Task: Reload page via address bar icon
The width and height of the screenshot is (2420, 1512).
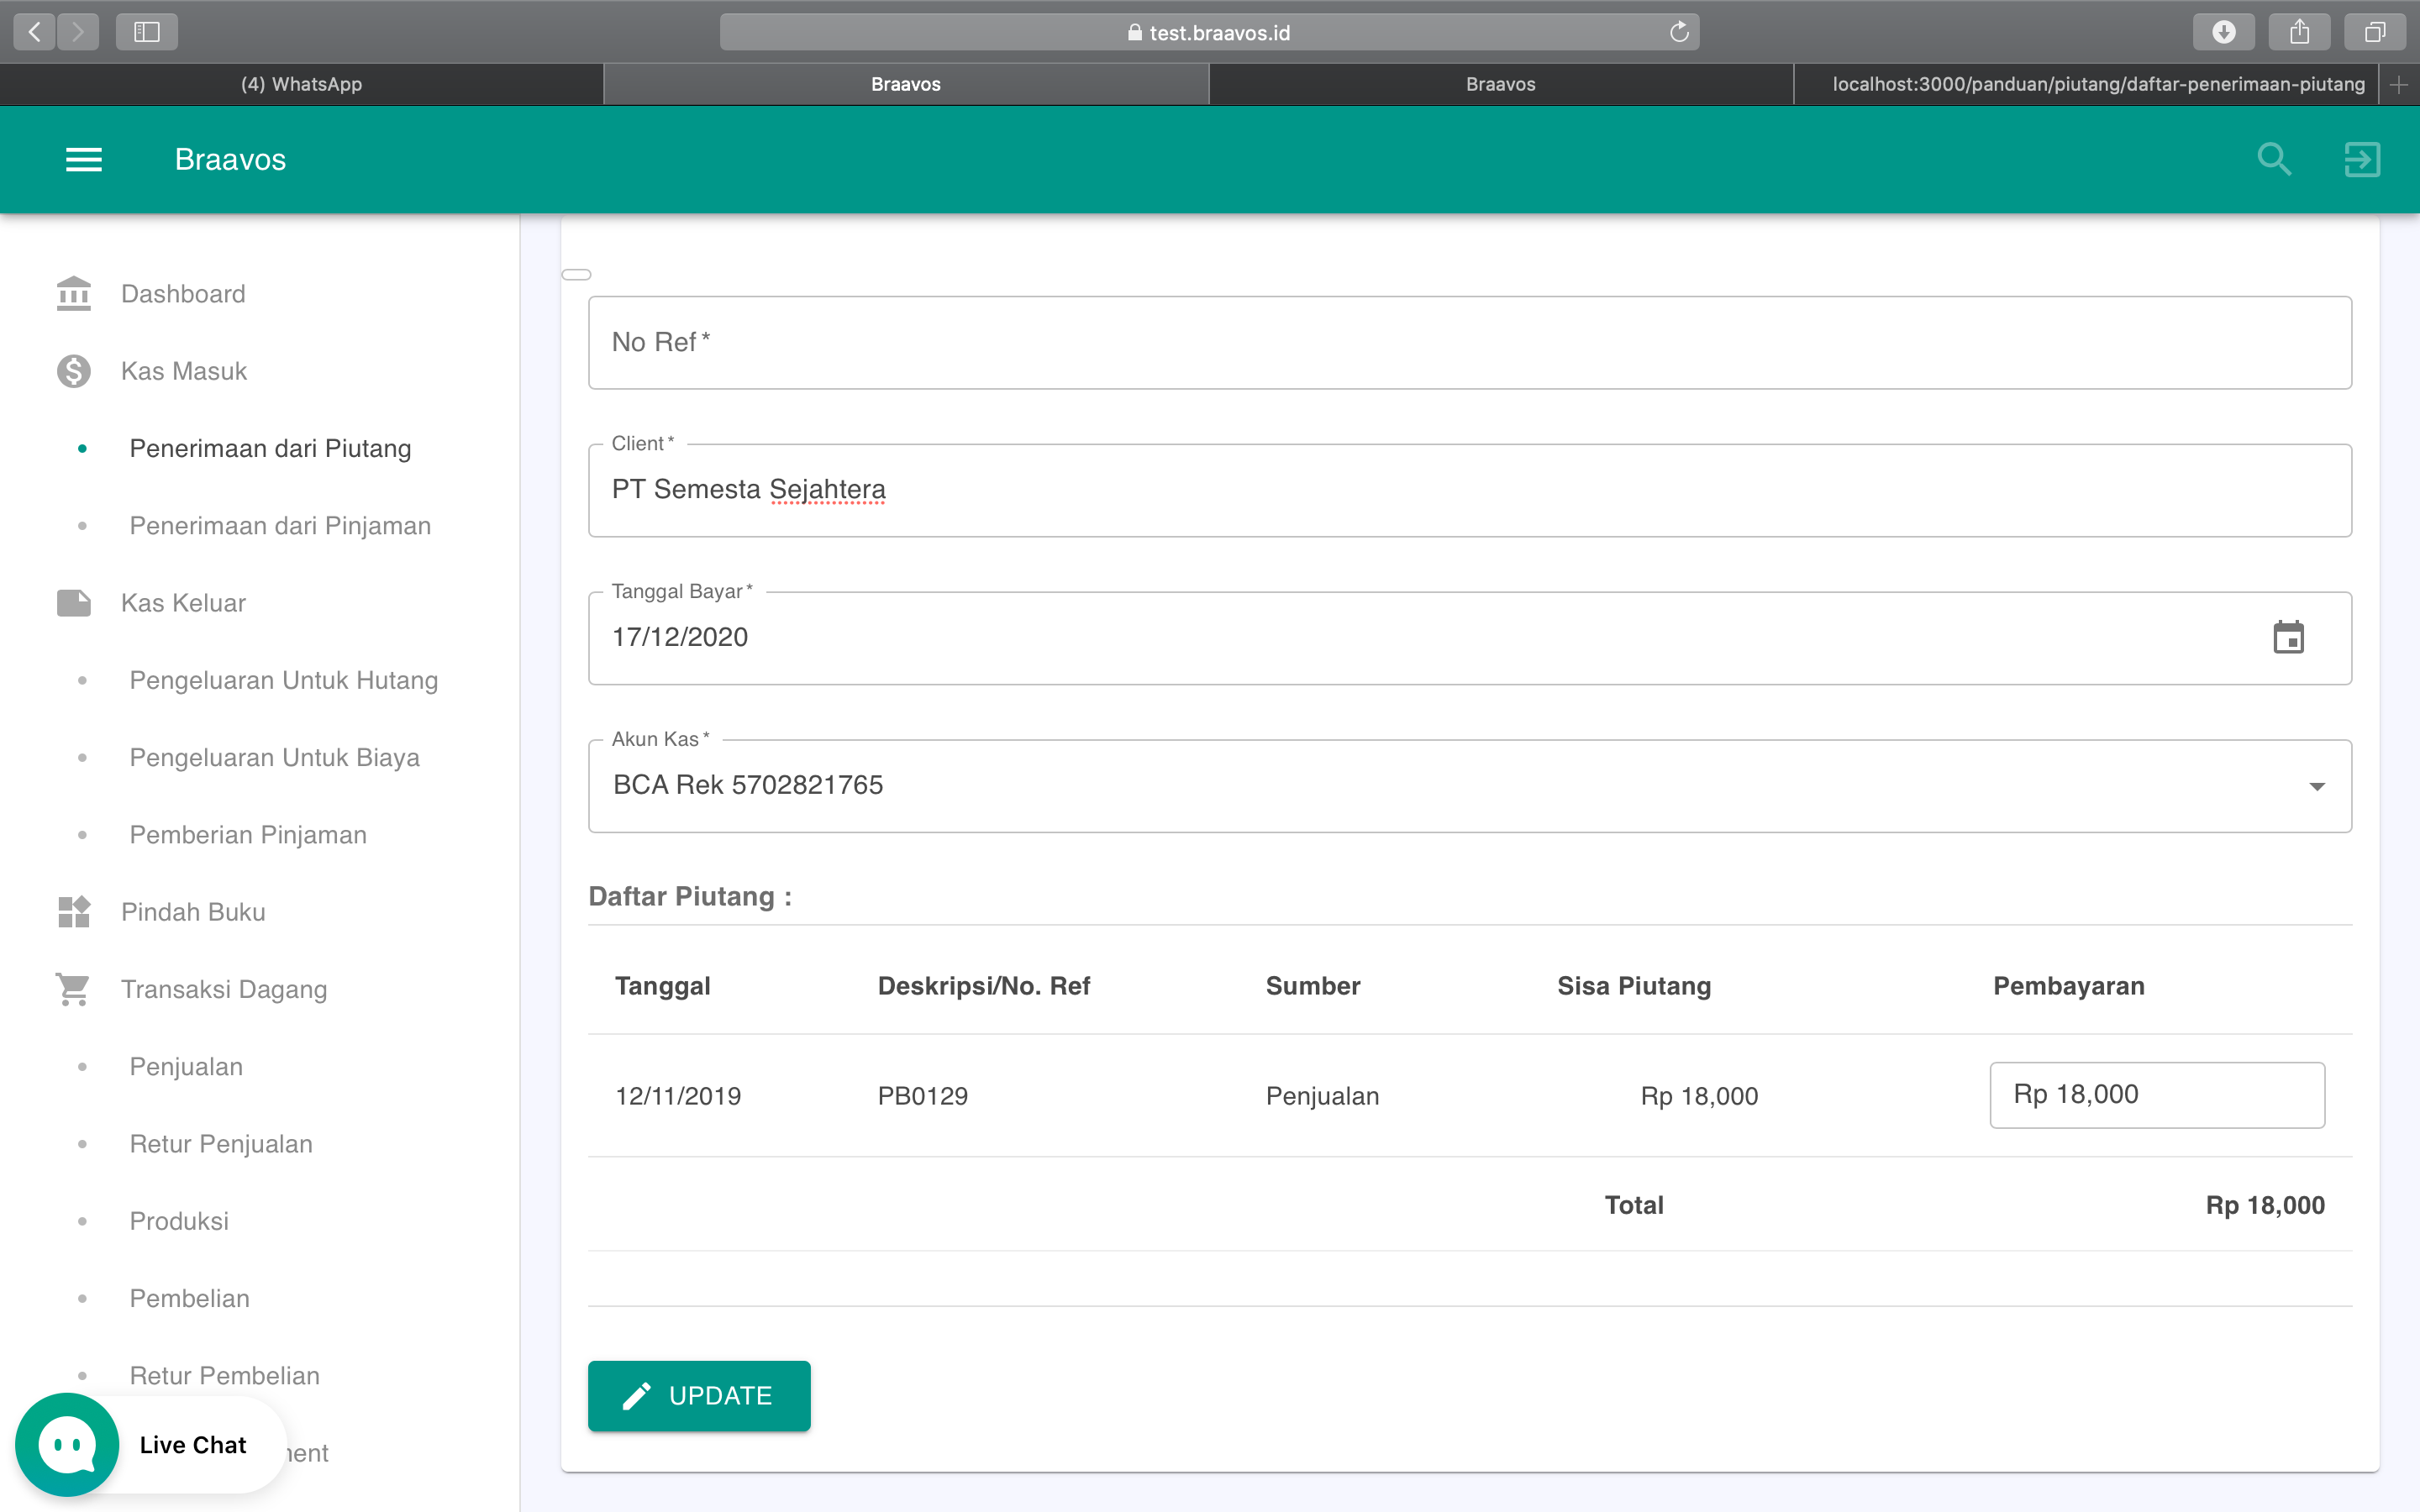Action: click(x=1679, y=32)
